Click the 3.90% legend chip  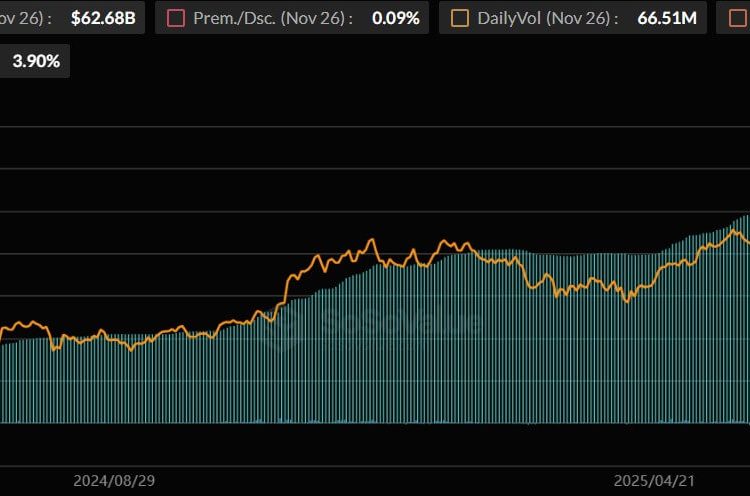[36, 61]
